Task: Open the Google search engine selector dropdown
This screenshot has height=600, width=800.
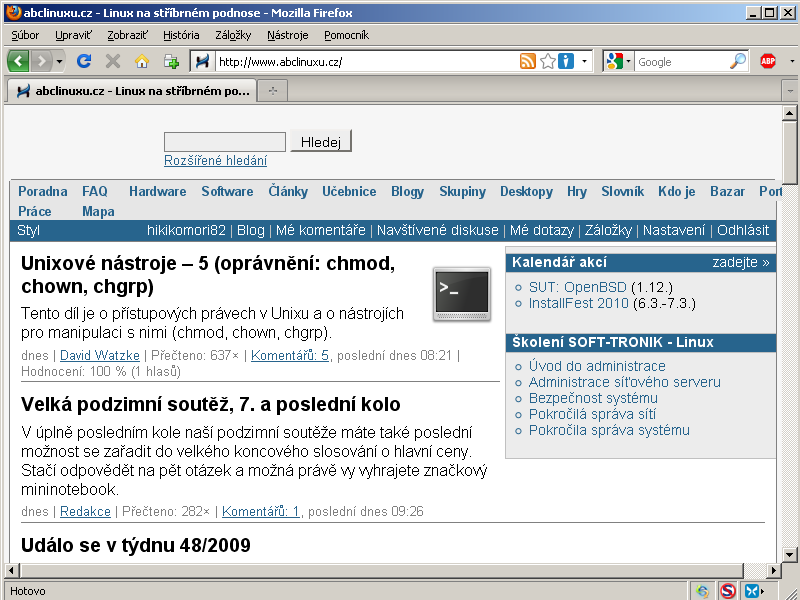Action: [x=618, y=62]
